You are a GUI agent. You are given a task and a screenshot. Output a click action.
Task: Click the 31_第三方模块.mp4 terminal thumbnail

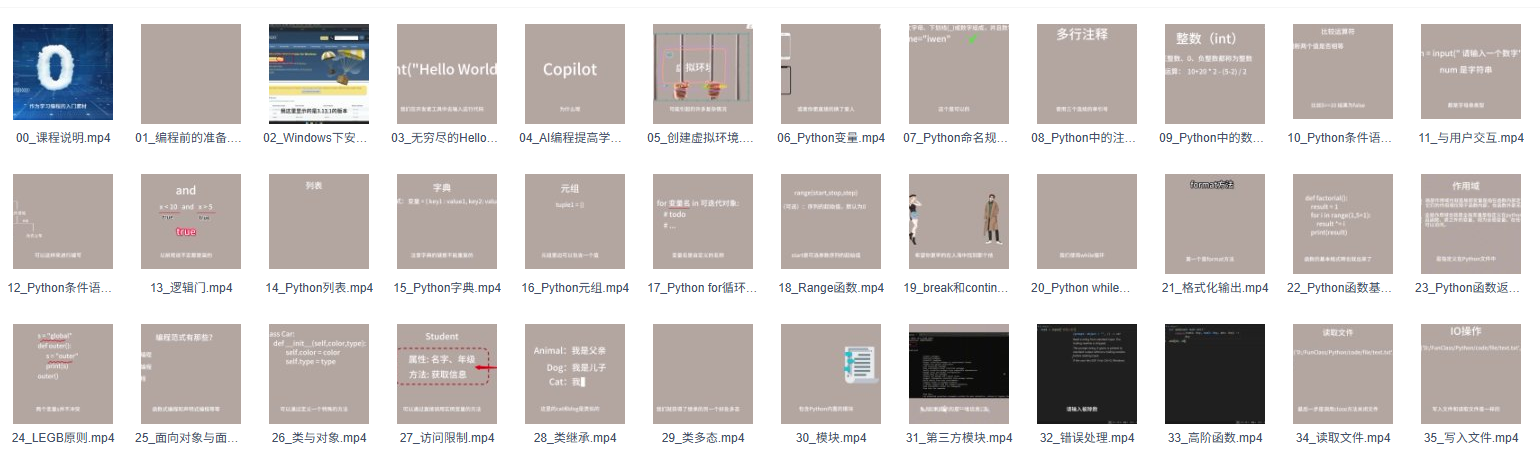pyautogui.click(x=959, y=374)
